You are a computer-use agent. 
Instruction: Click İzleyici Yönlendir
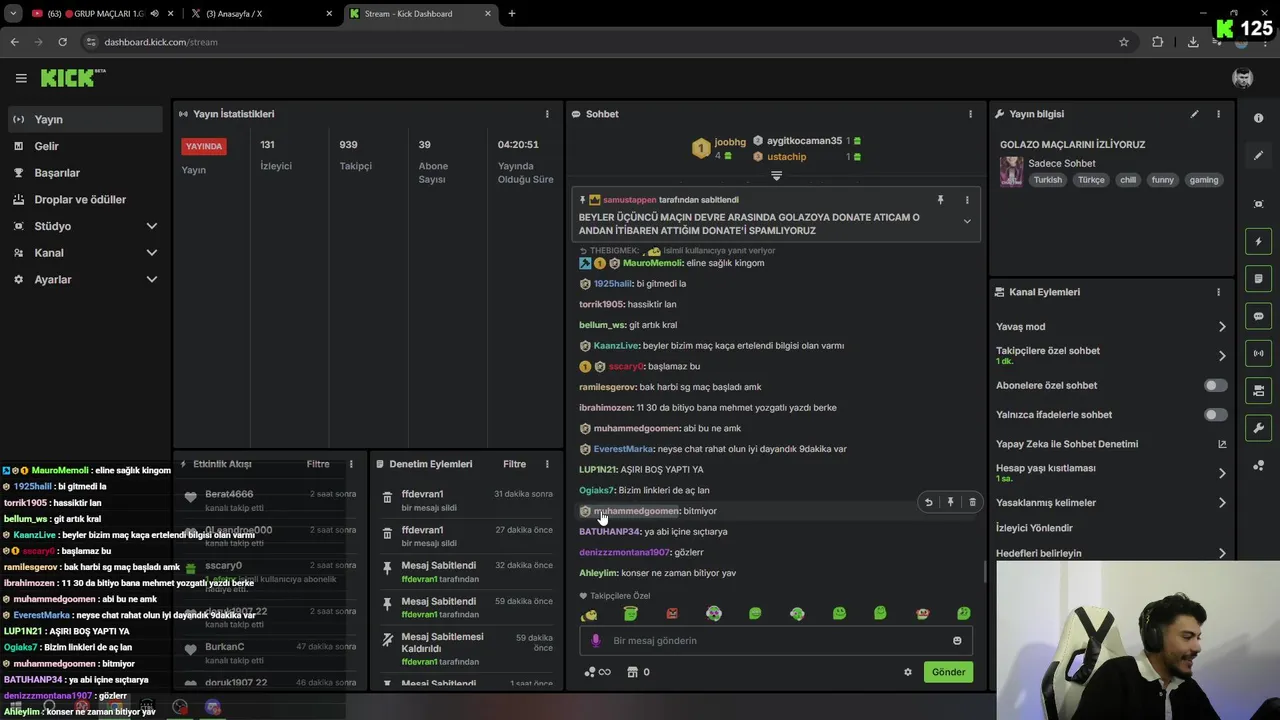point(1034,528)
